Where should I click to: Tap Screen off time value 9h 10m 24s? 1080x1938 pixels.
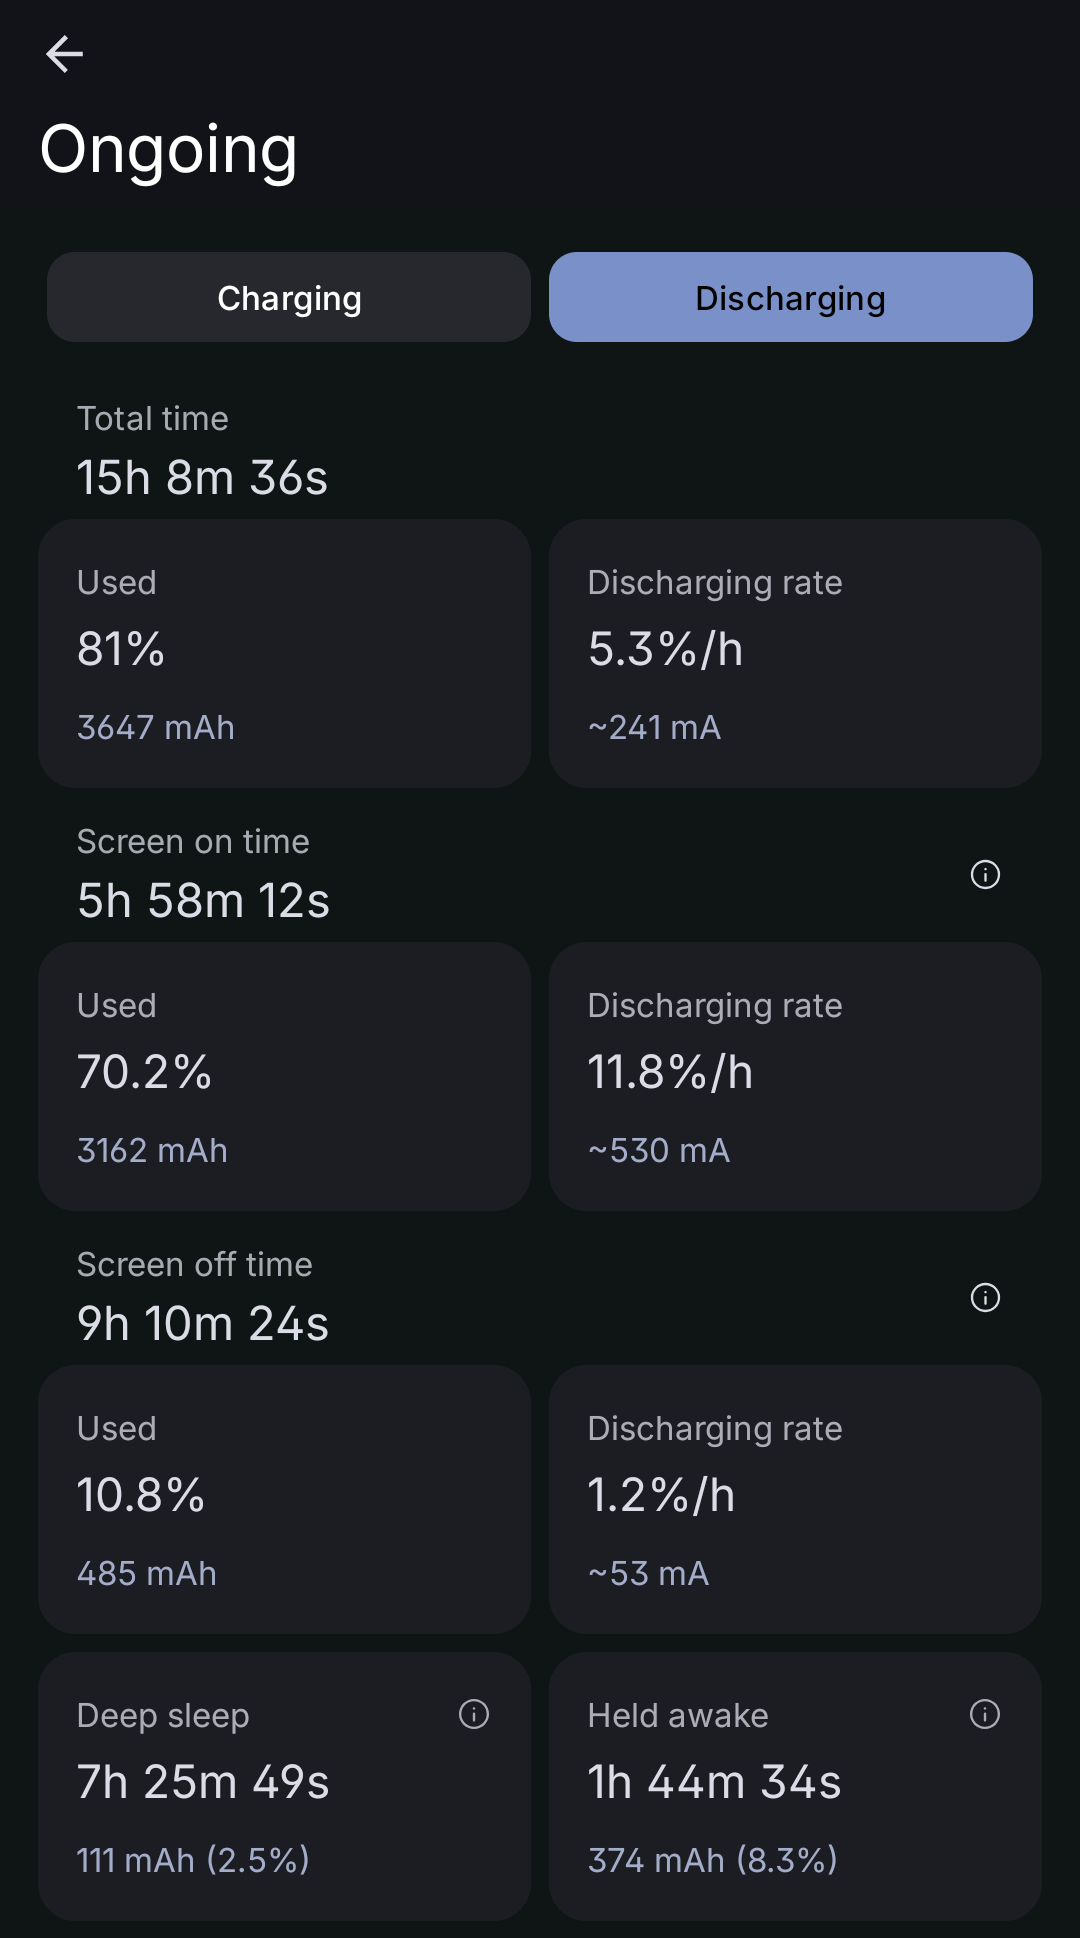pyautogui.click(x=203, y=1324)
